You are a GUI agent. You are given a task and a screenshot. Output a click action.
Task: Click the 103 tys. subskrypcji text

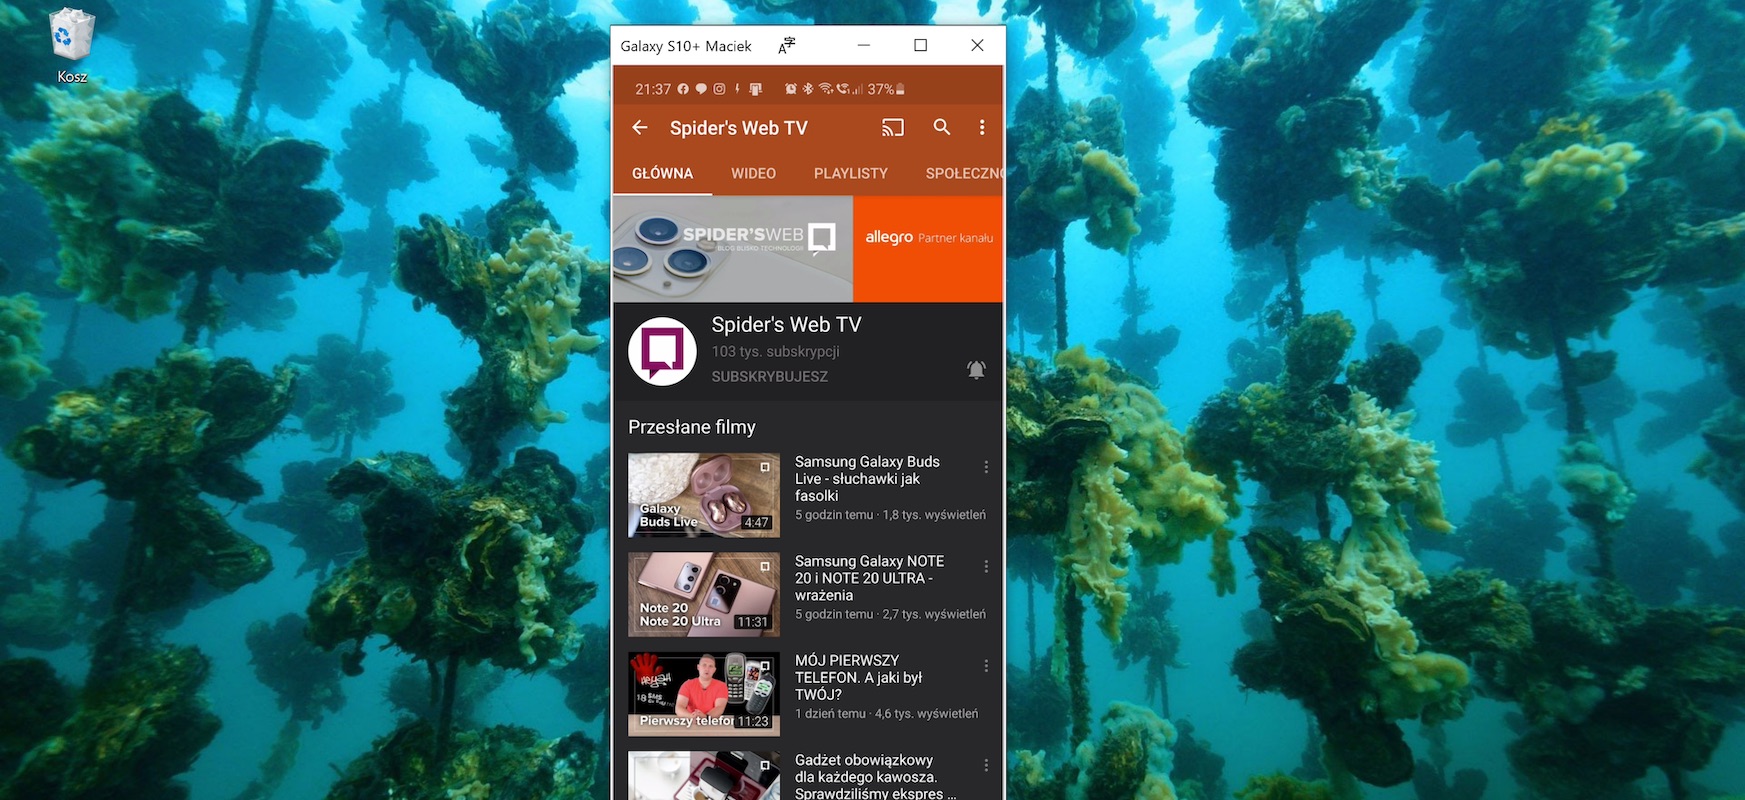pos(775,352)
